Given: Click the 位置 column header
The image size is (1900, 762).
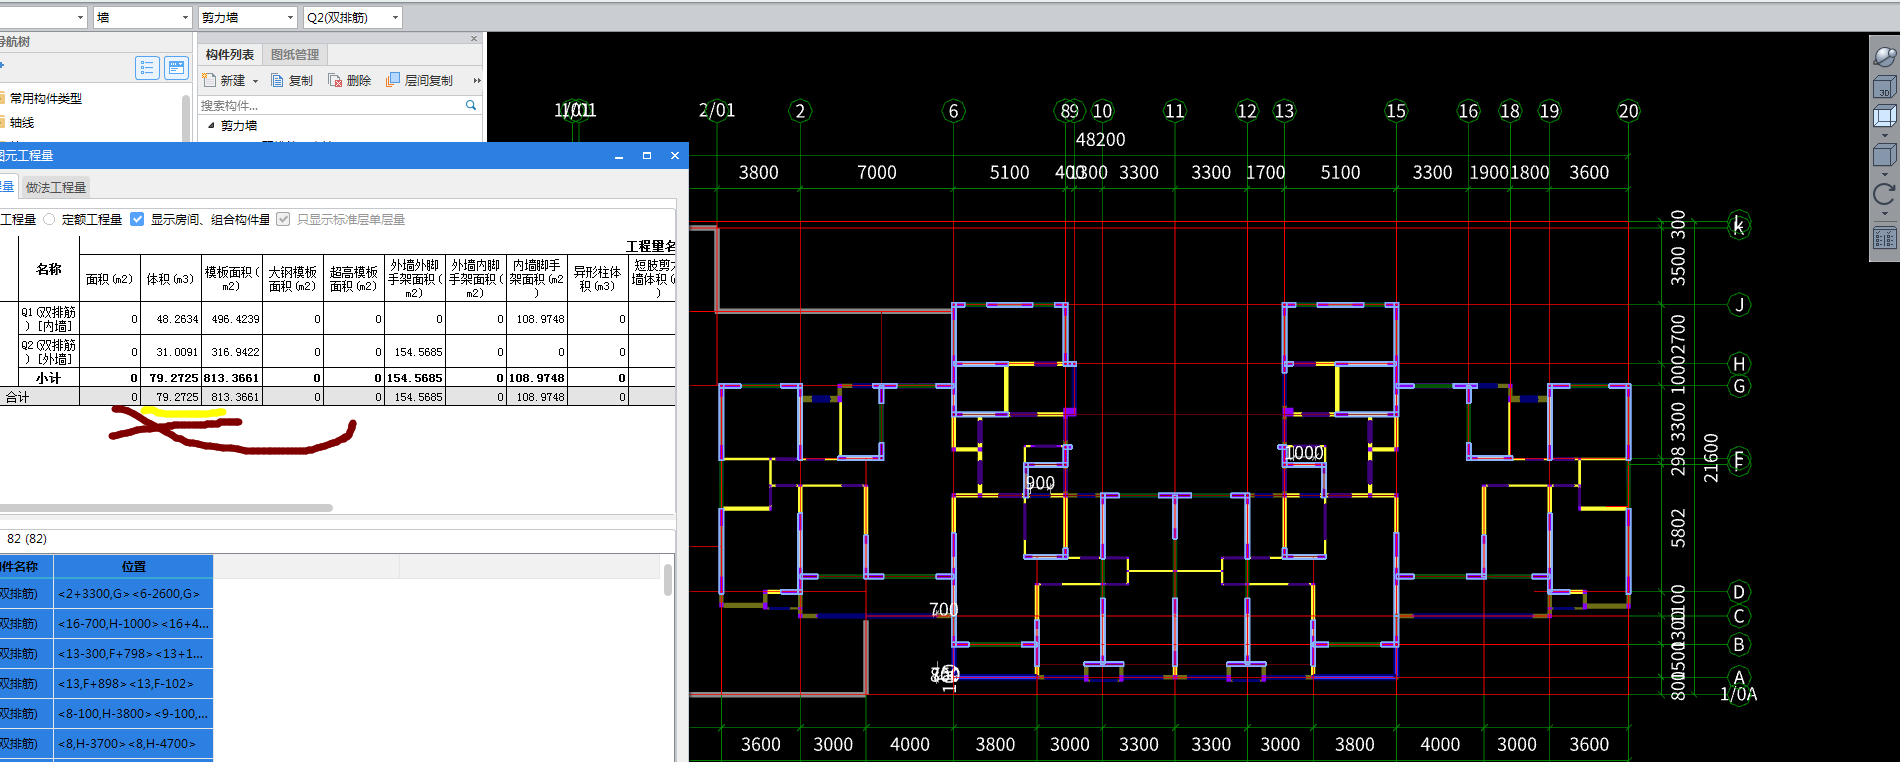Looking at the screenshot, I should (x=133, y=566).
